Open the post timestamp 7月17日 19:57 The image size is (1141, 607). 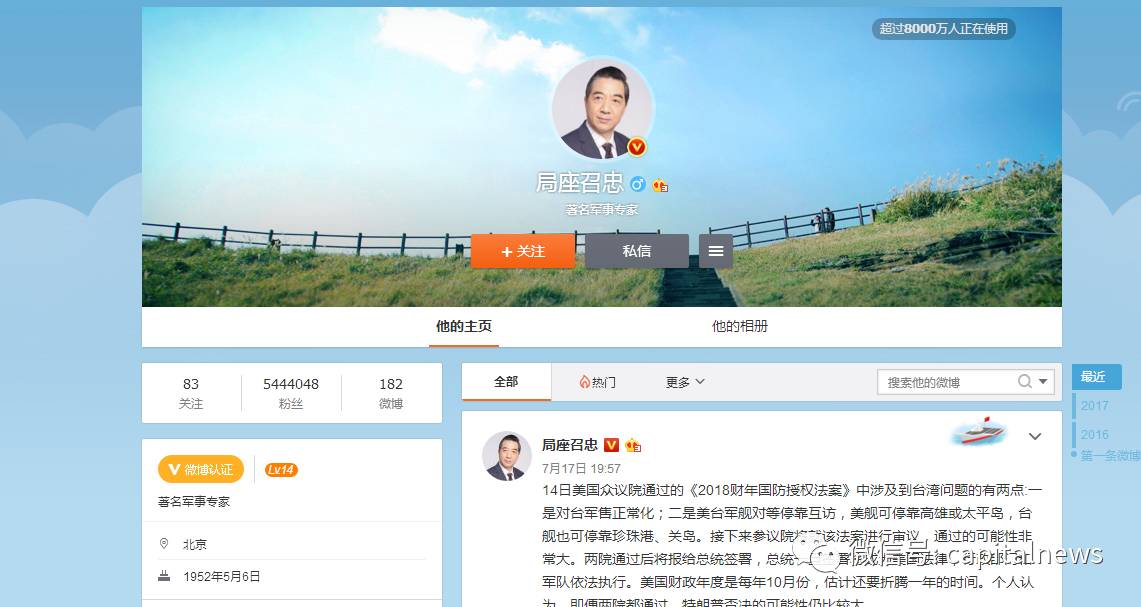click(x=581, y=468)
